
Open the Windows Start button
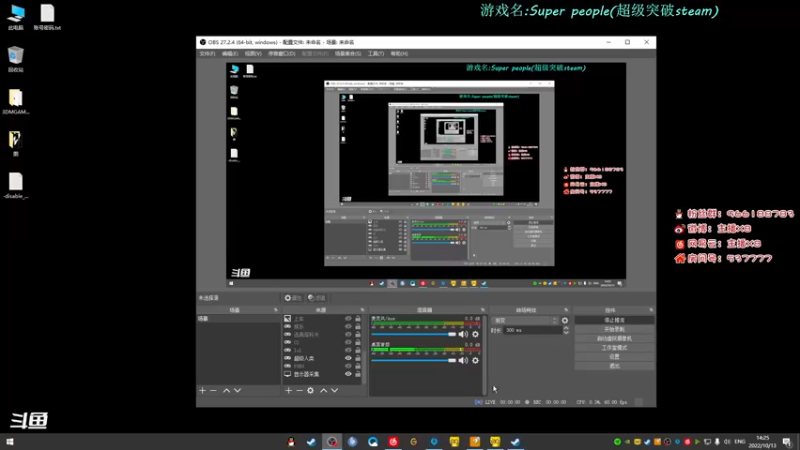click(x=10, y=442)
